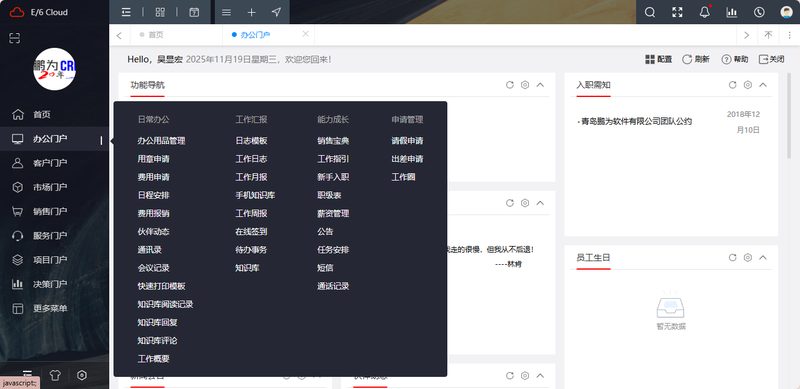This screenshot has height=389, width=800.
Task: Click the paper-plane navigation icon
Action: click(x=277, y=12)
